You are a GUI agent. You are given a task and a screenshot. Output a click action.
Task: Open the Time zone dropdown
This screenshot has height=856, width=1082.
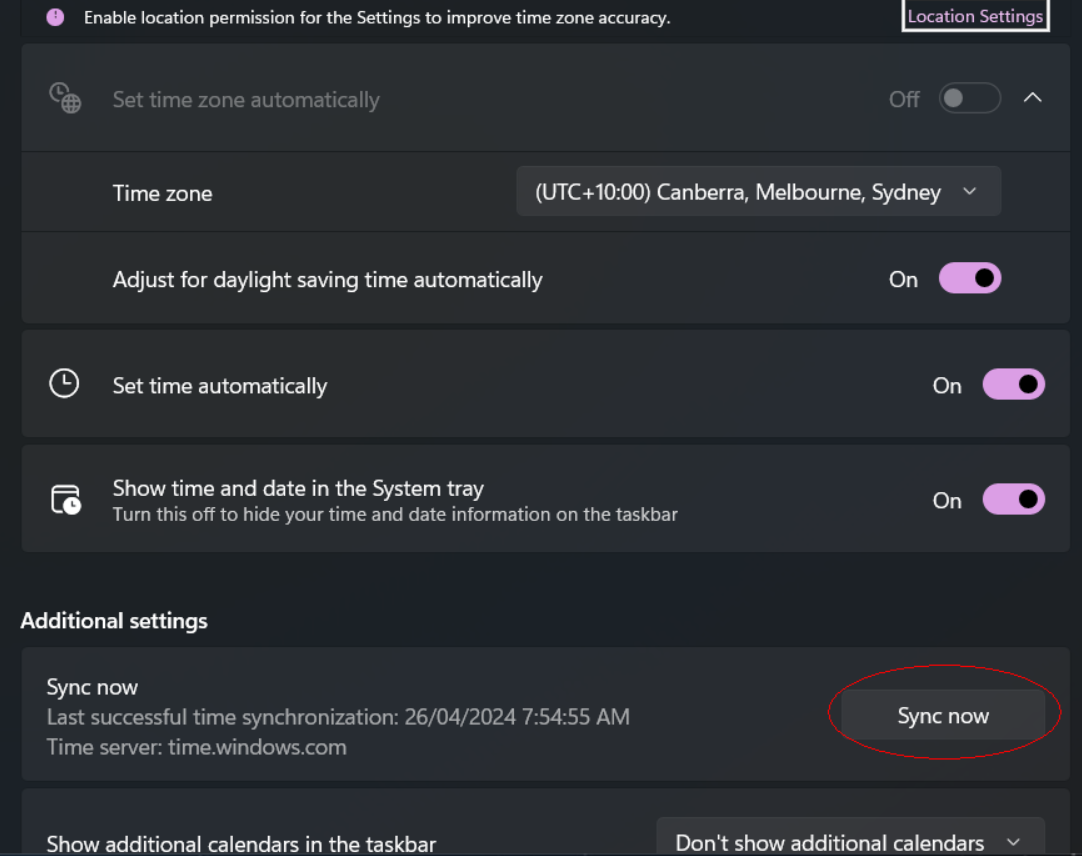pyautogui.click(x=758, y=192)
